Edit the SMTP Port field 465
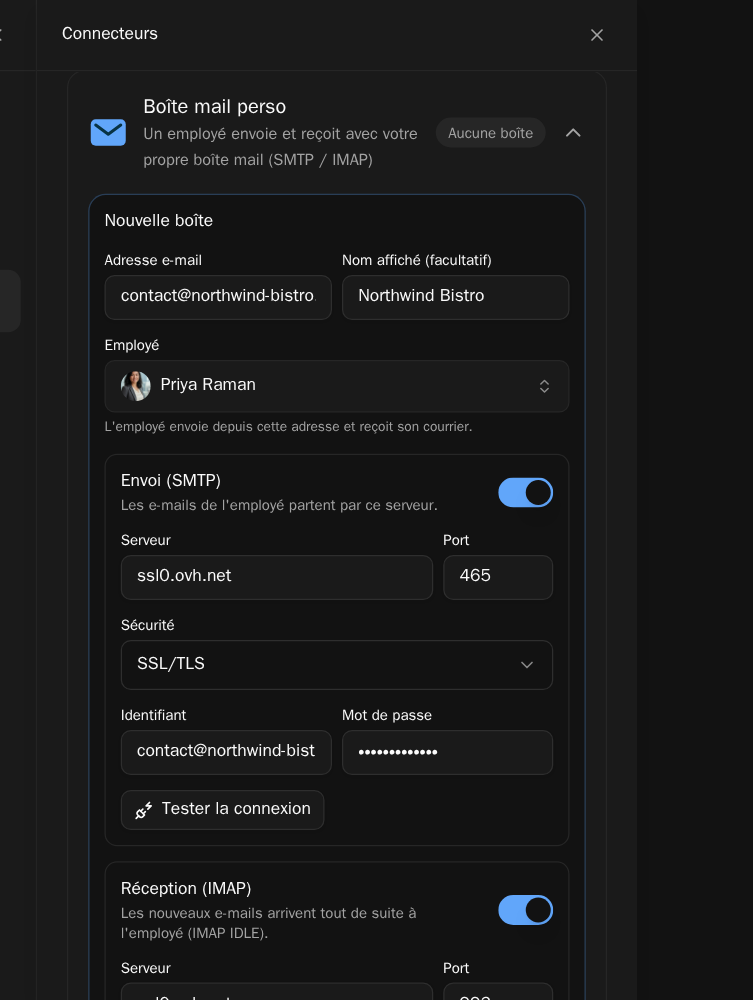The width and height of the screenshot is (753, 1000). pyautogui.click(x=498, y=577)
